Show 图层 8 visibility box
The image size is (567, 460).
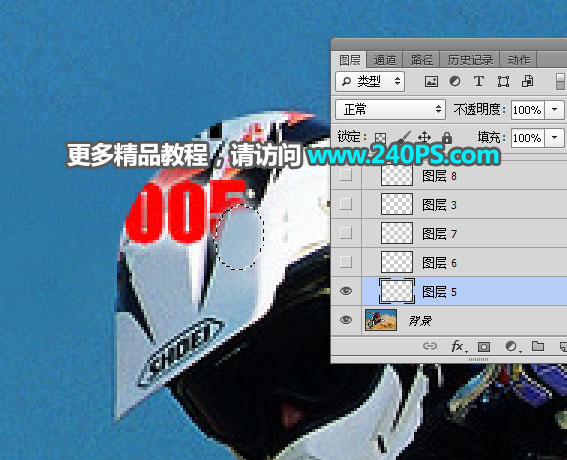[346, 175]
